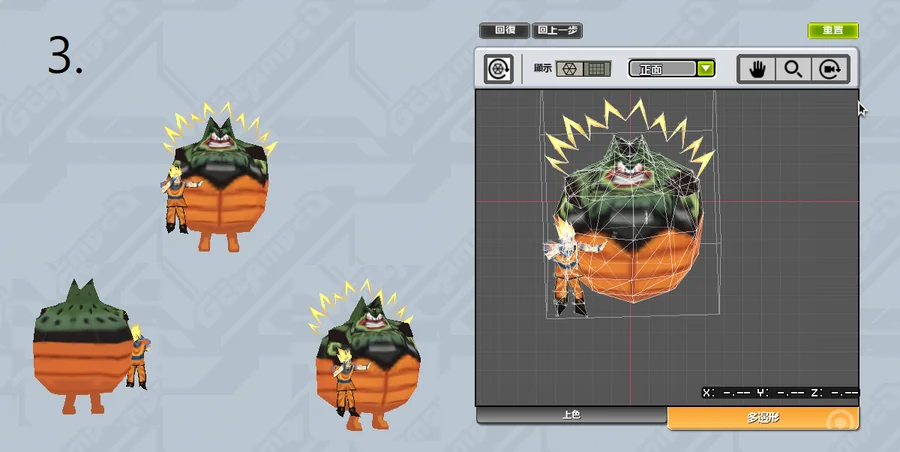Toggle grid display option

click(598, 69)
